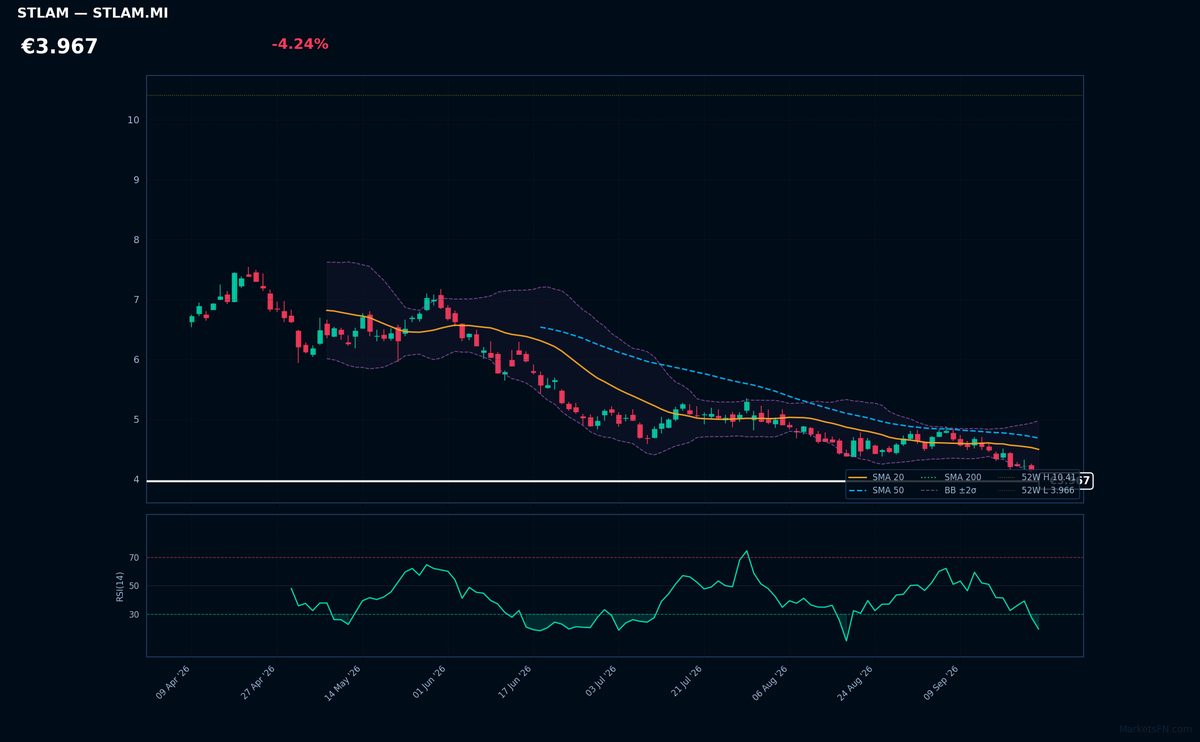Click the SMA 200 legend entry
This screenshot has width=1200, height=742.
pos(951,478)
